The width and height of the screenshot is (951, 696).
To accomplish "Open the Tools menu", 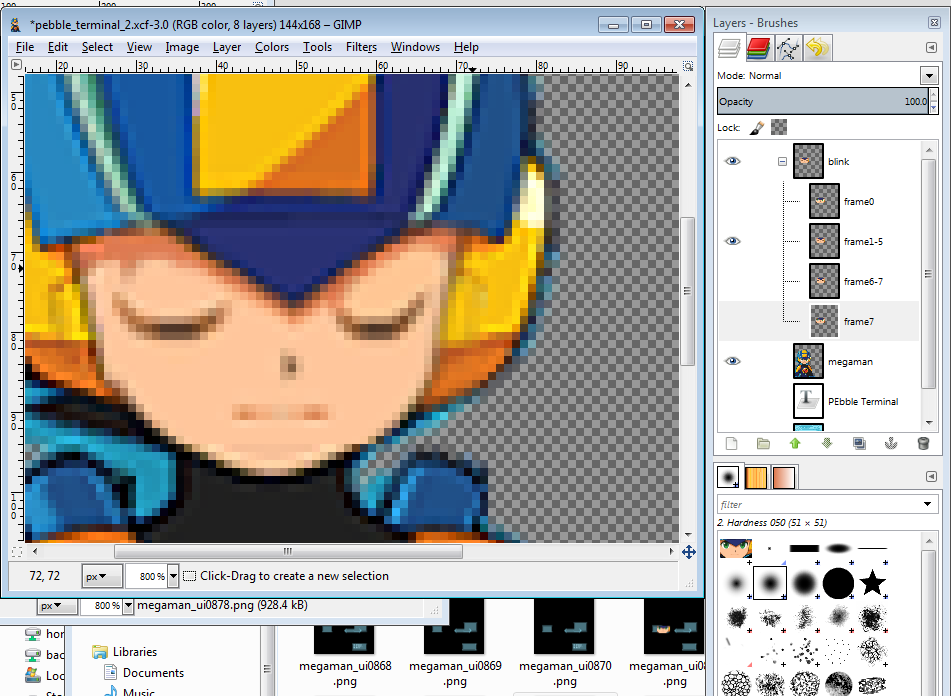I will pyautogui.click(x=317, y=47).
